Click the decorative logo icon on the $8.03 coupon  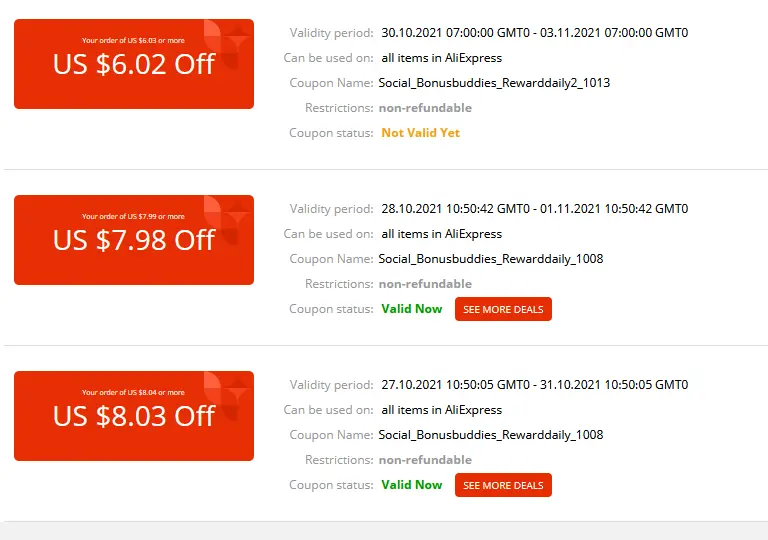[x=227, y=395]
